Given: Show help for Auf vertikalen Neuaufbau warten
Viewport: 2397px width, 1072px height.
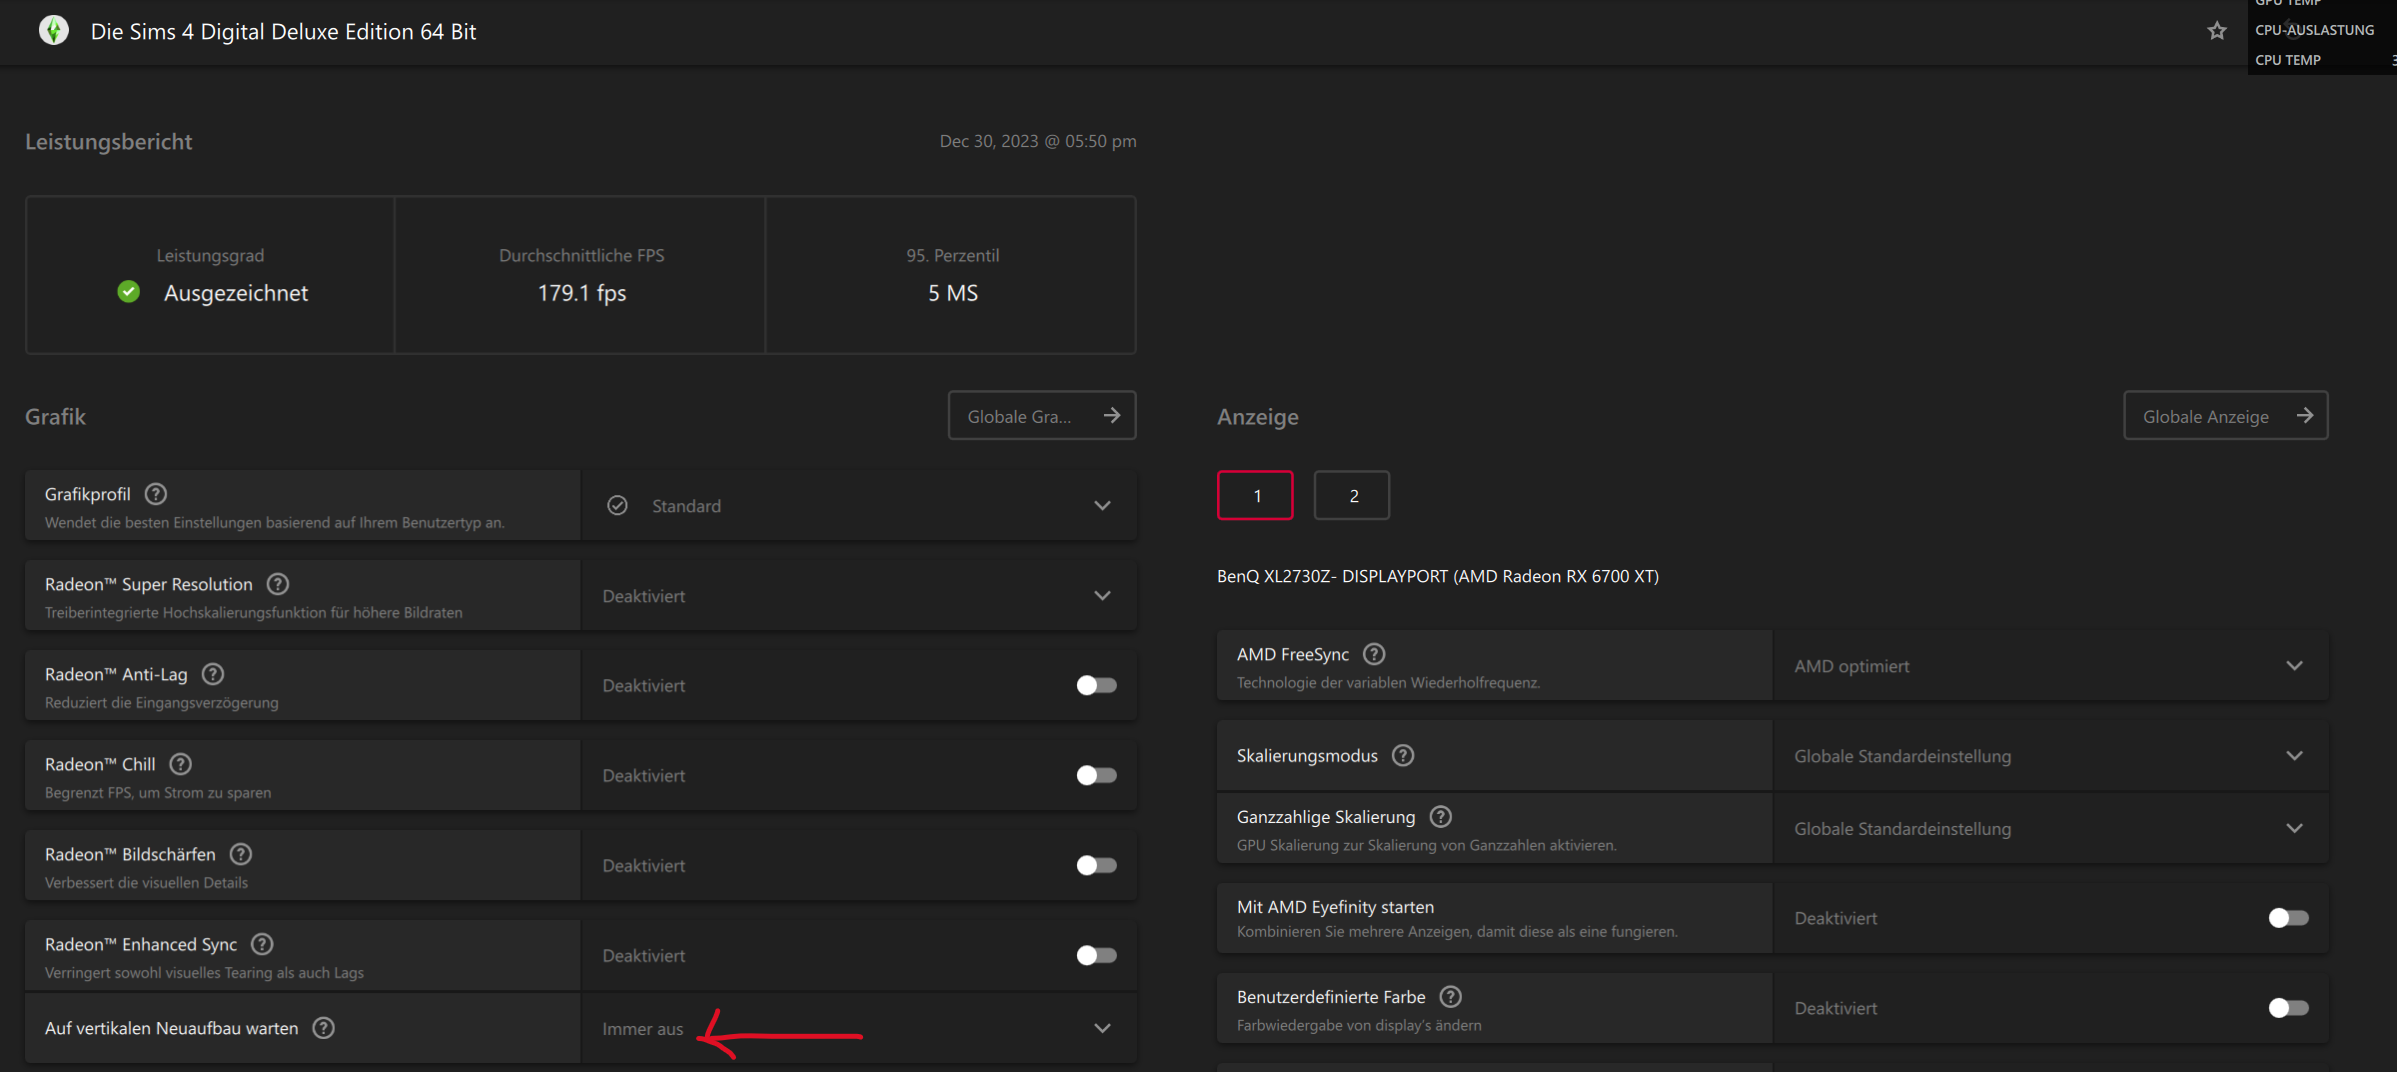Looking at the screenshot, I should pos(324,1028).
